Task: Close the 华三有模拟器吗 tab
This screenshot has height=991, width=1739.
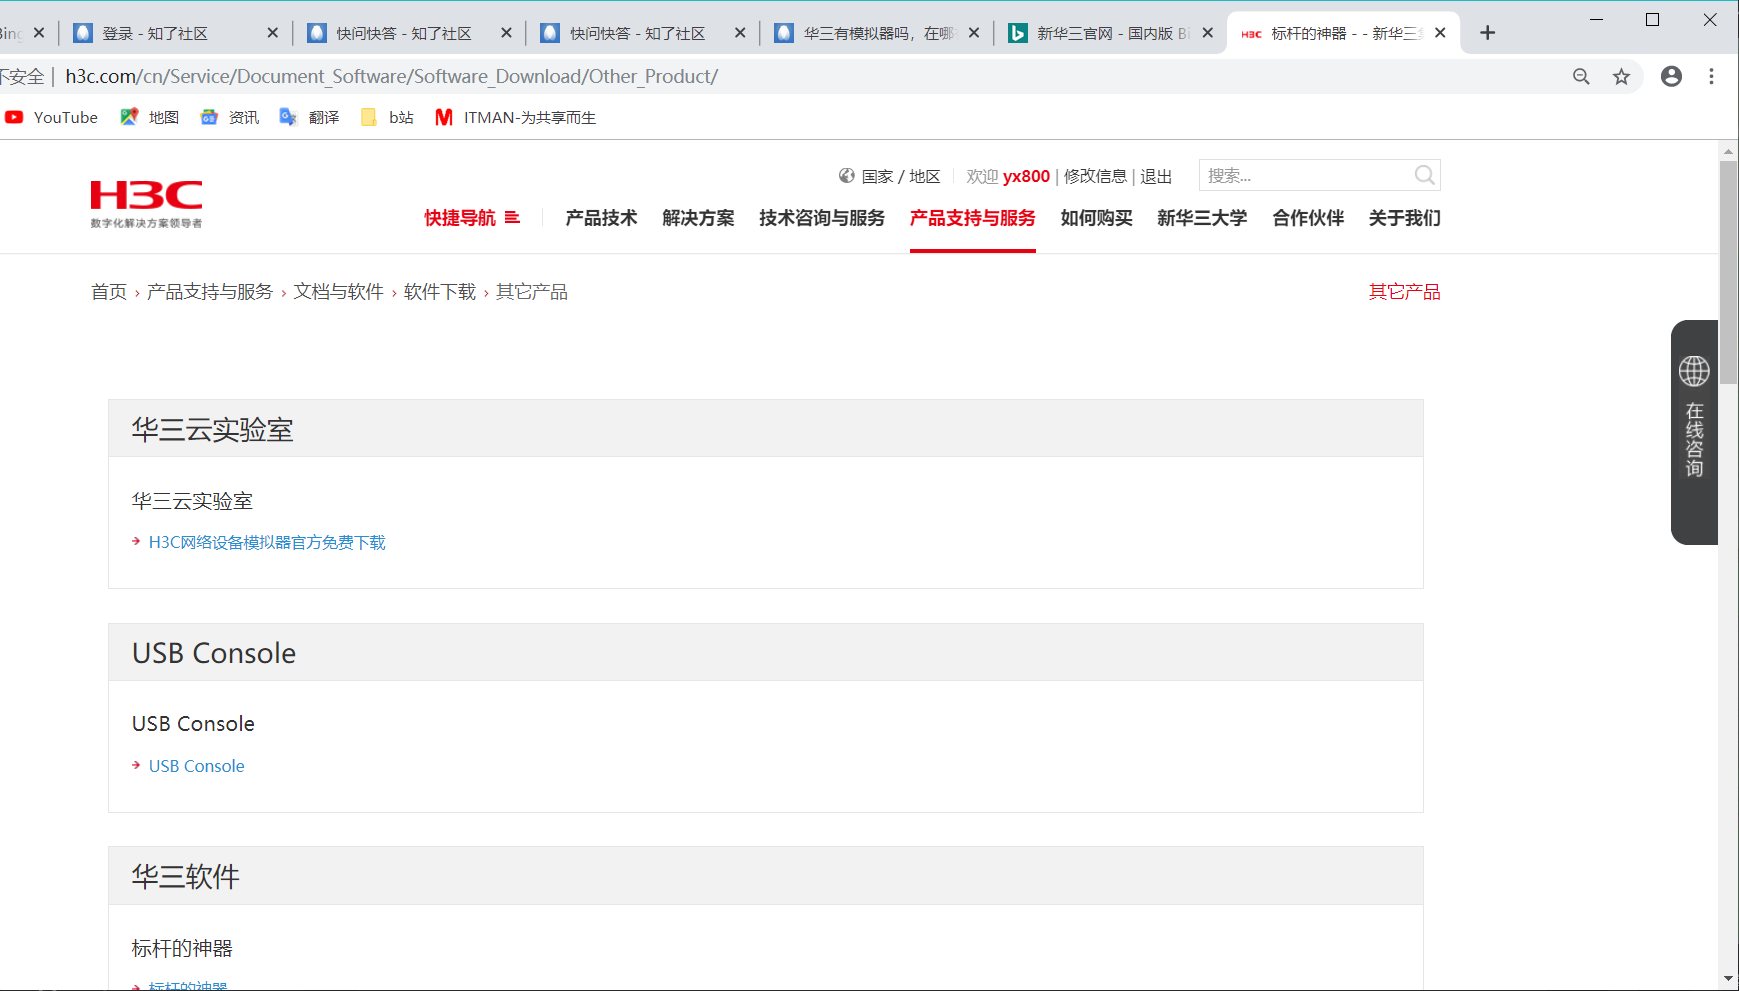Action: pyautogui.click(x=973, y=33)
